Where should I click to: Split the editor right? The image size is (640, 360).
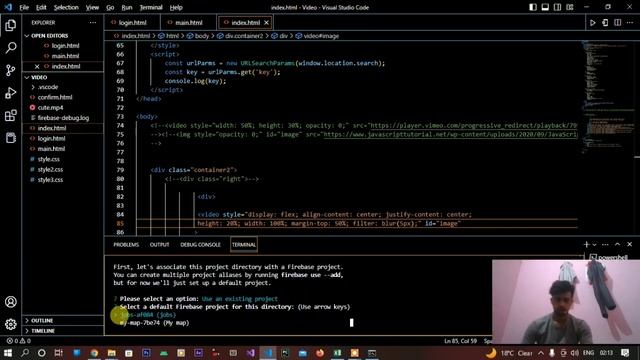pyautogui.click(x=618, y=22)
